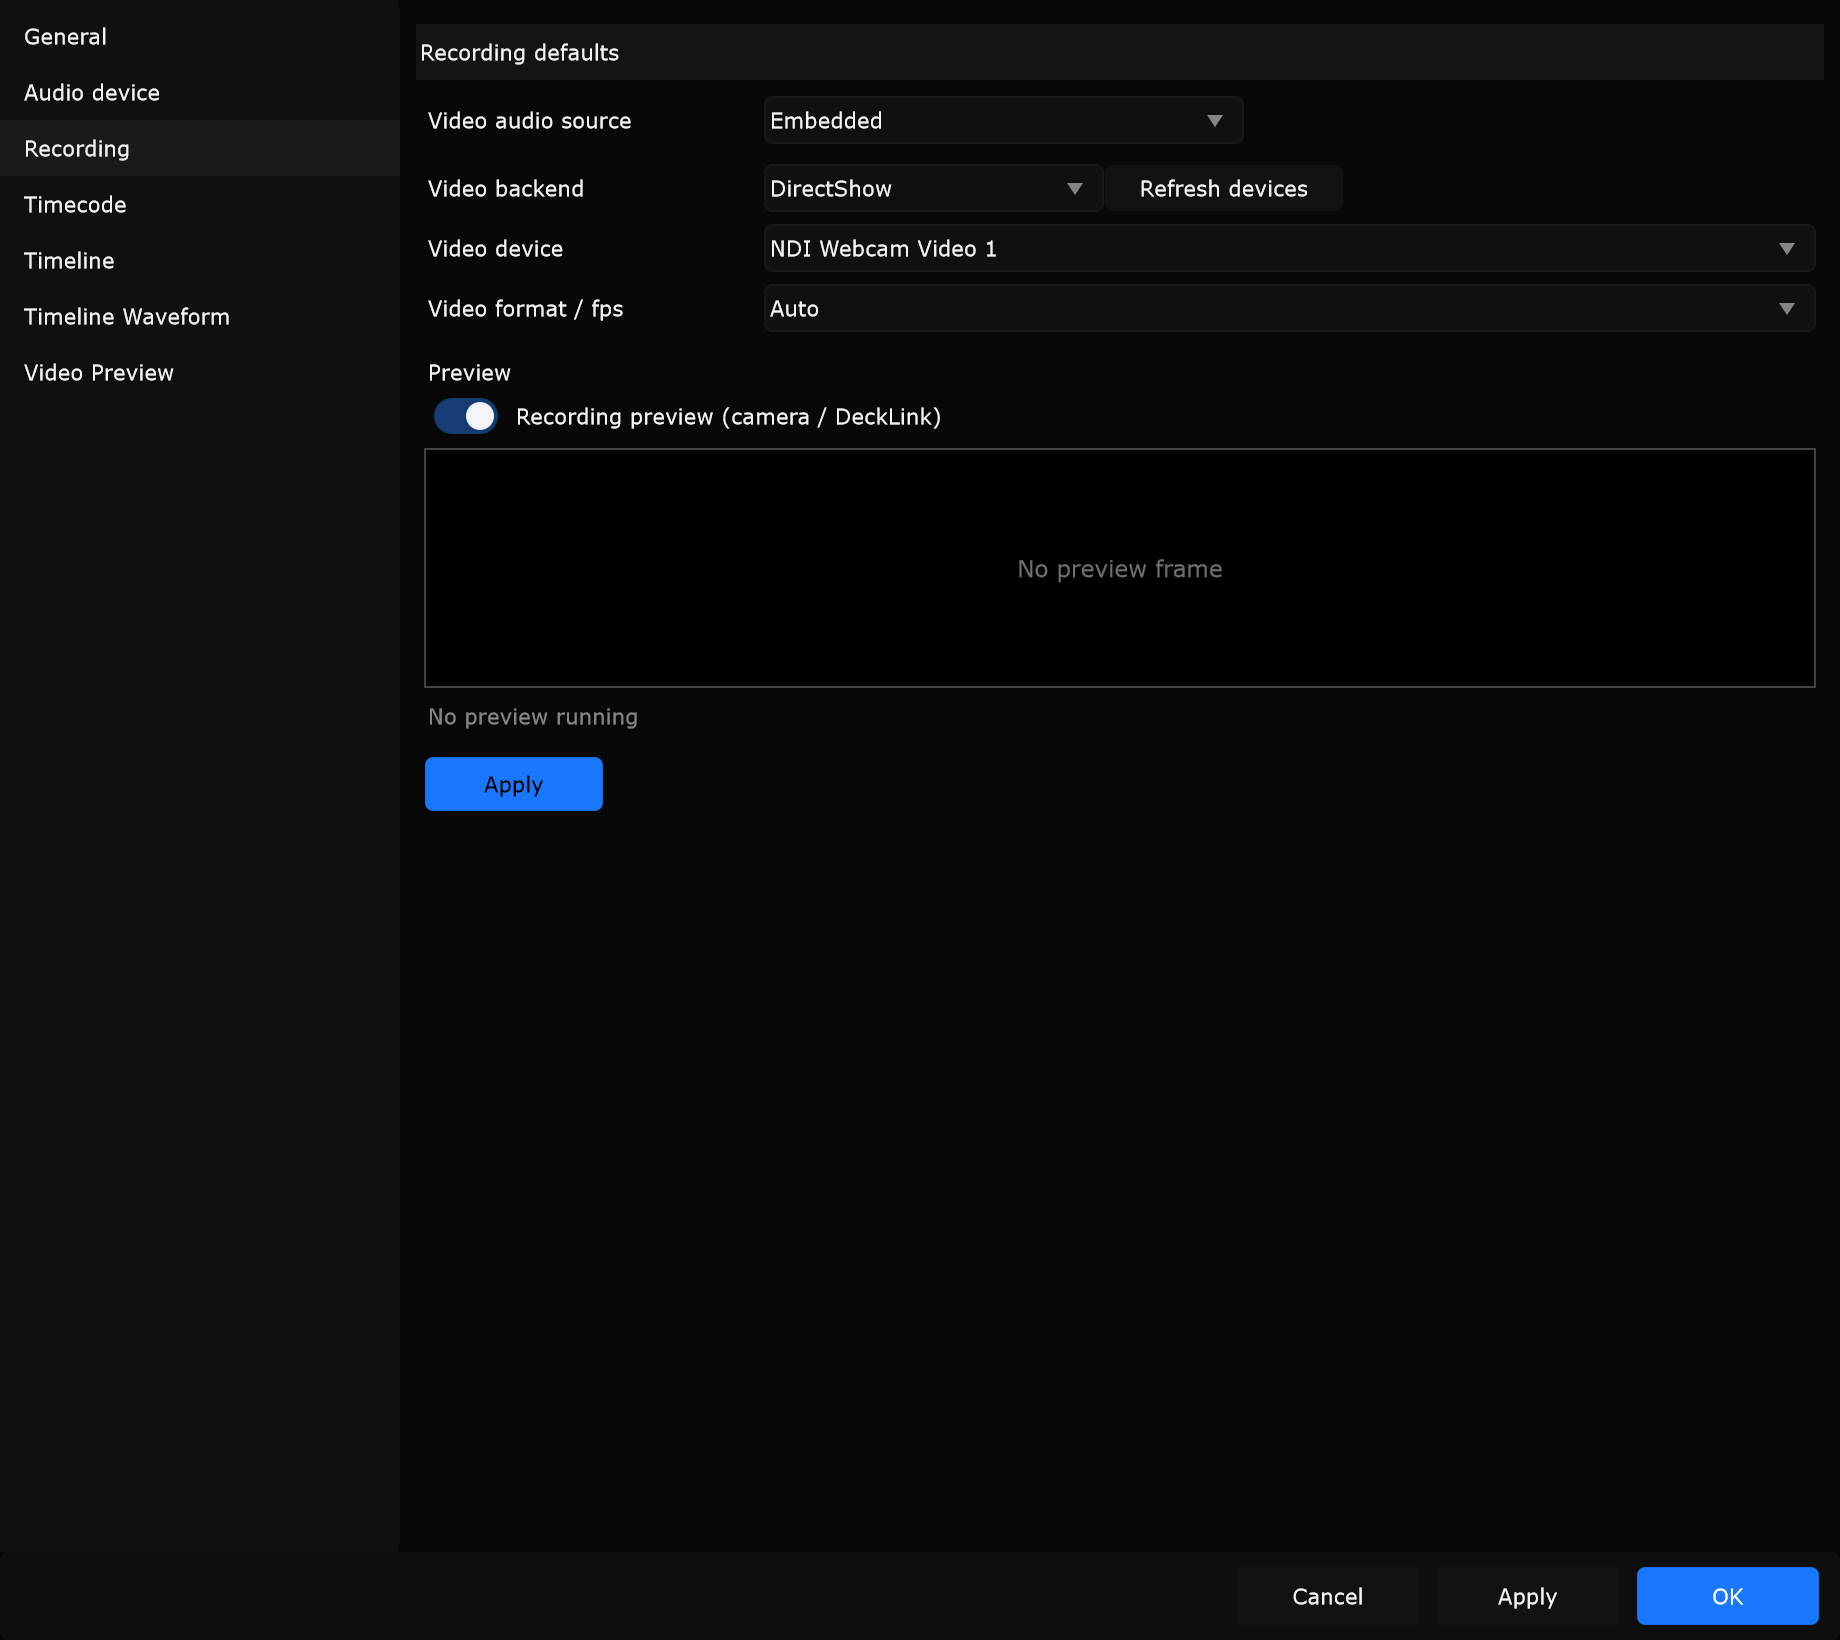This screenshot has width=1840, height=1640.
Task: Click the Recording defaults header
Action: [x=1120, y=53]
